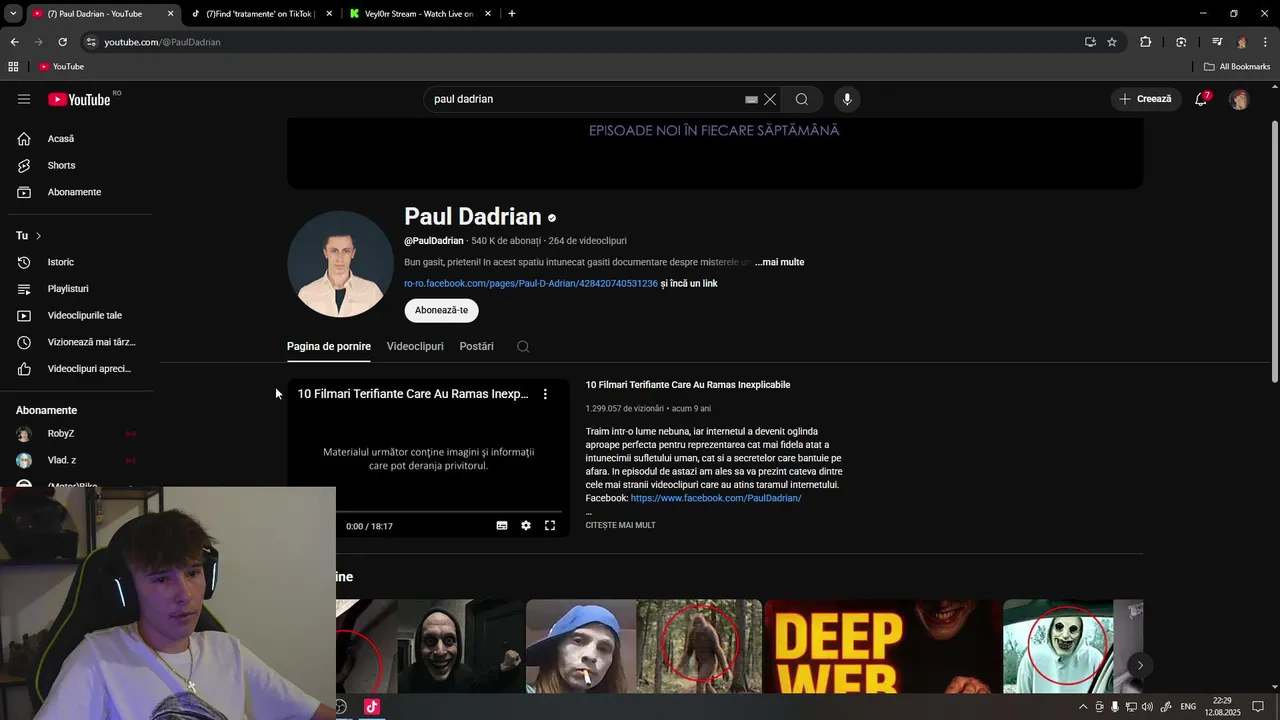The image size is (1280, 720).
Task: Expand channel description with ...mai multe
Action: [779, 262]
